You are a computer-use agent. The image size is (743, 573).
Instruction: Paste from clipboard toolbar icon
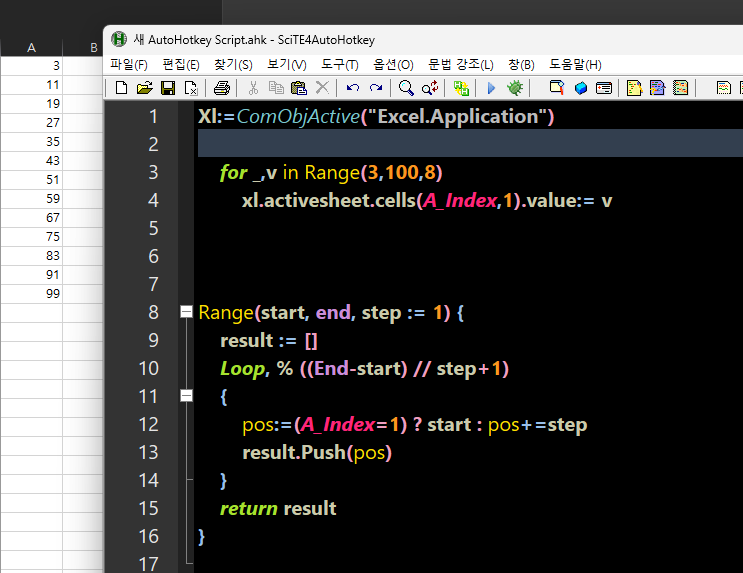click(299, 88)
